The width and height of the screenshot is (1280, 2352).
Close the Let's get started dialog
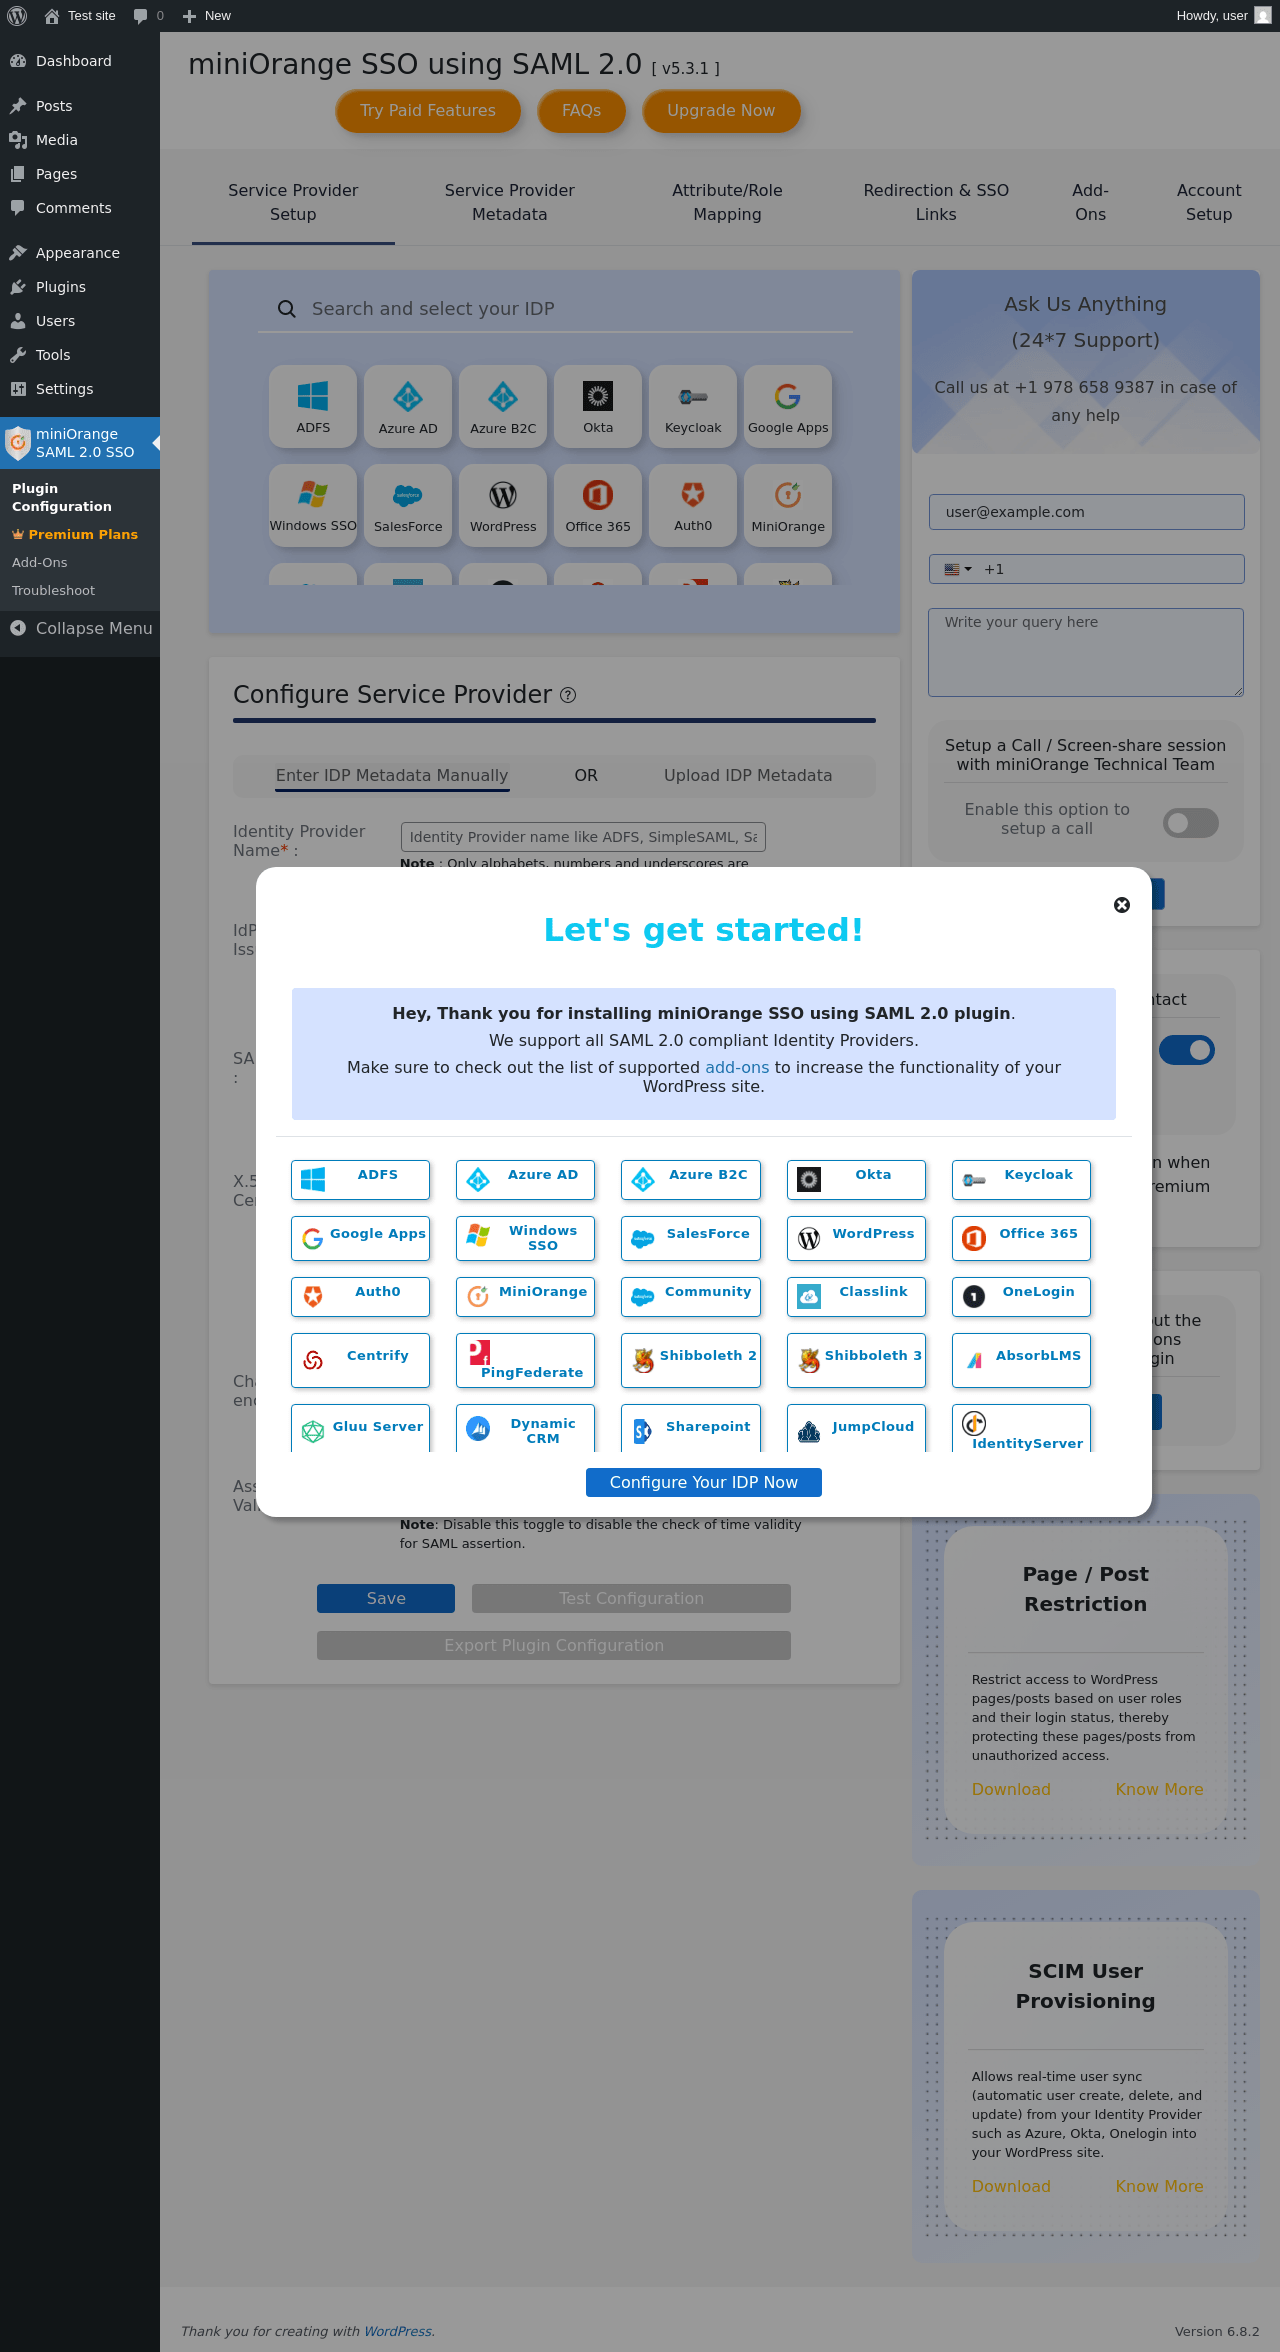coord(1122,905)
